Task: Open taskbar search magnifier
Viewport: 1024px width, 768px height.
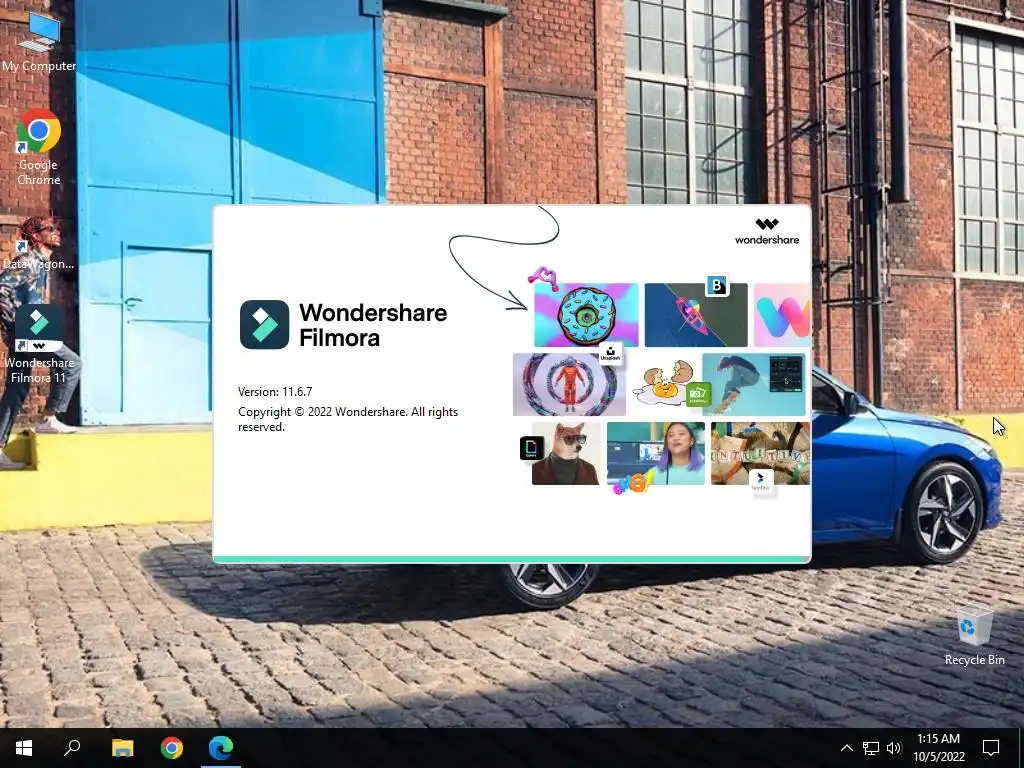Action: coord(72,748)
